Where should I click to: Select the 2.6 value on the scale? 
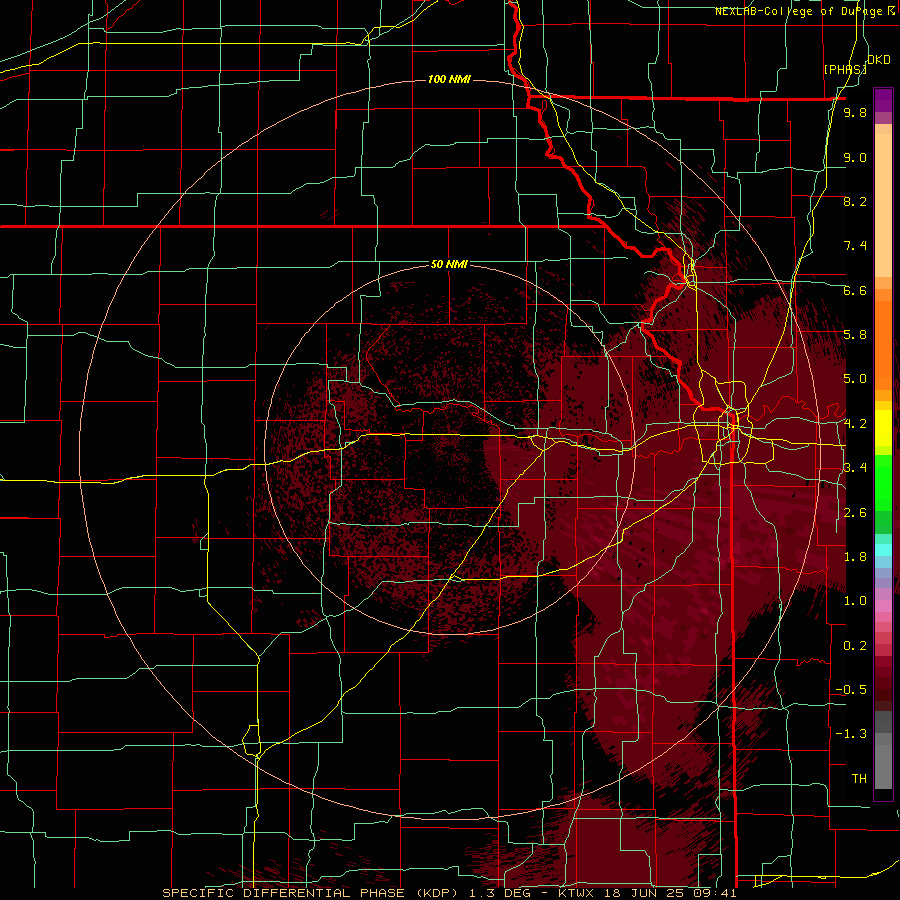(855, 513)
